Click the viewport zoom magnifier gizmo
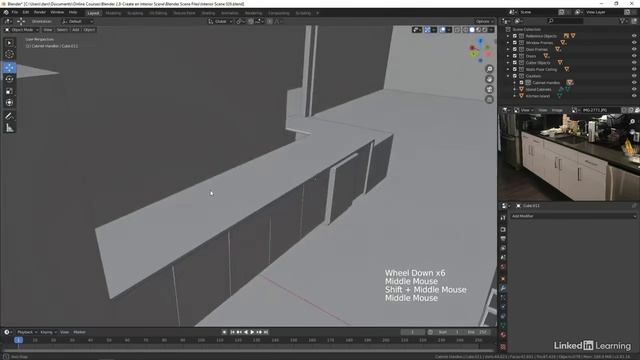Image resolution: width=640 pixels, height=360 pixels. [x=489, y=69]
